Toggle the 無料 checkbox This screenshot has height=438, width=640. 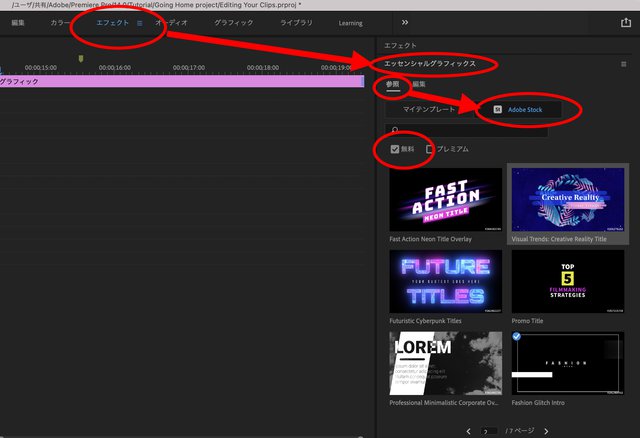click(394, 149)
